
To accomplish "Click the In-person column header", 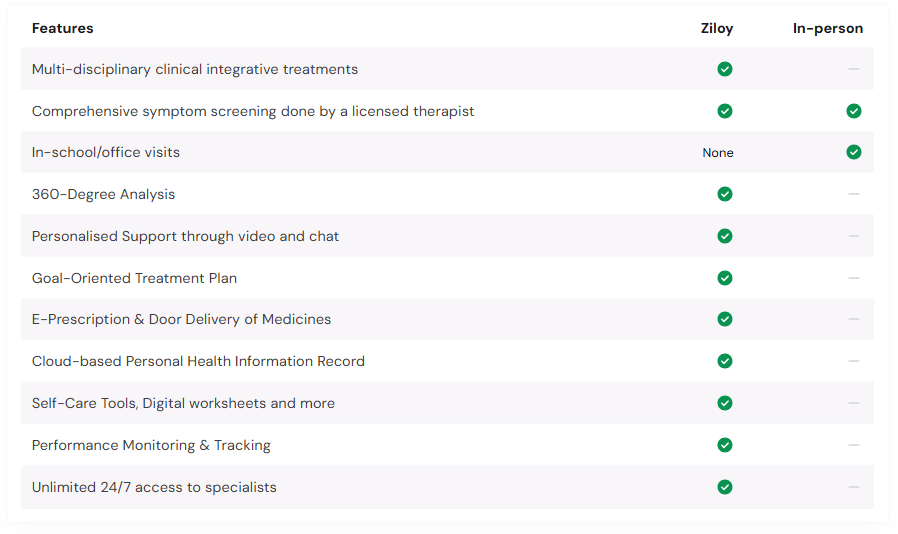I will [828, 28].
